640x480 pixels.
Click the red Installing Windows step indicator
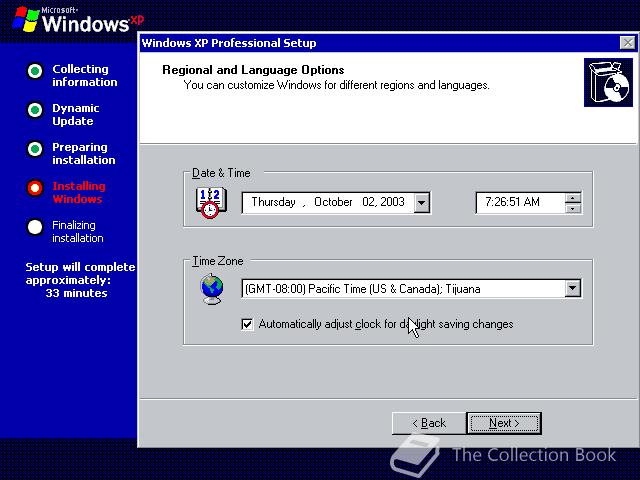pyautogui.click(x=35, y=188)
